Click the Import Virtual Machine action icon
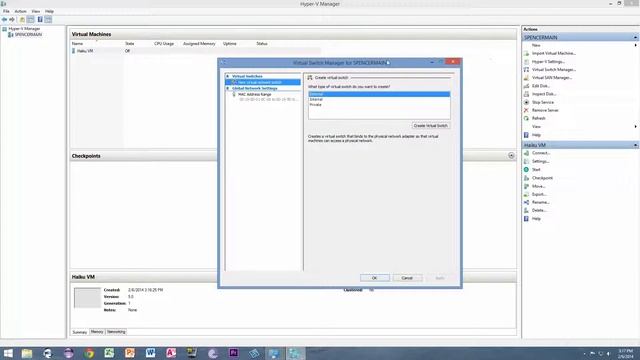Screen dimensions: 640x360 [526, 53]
